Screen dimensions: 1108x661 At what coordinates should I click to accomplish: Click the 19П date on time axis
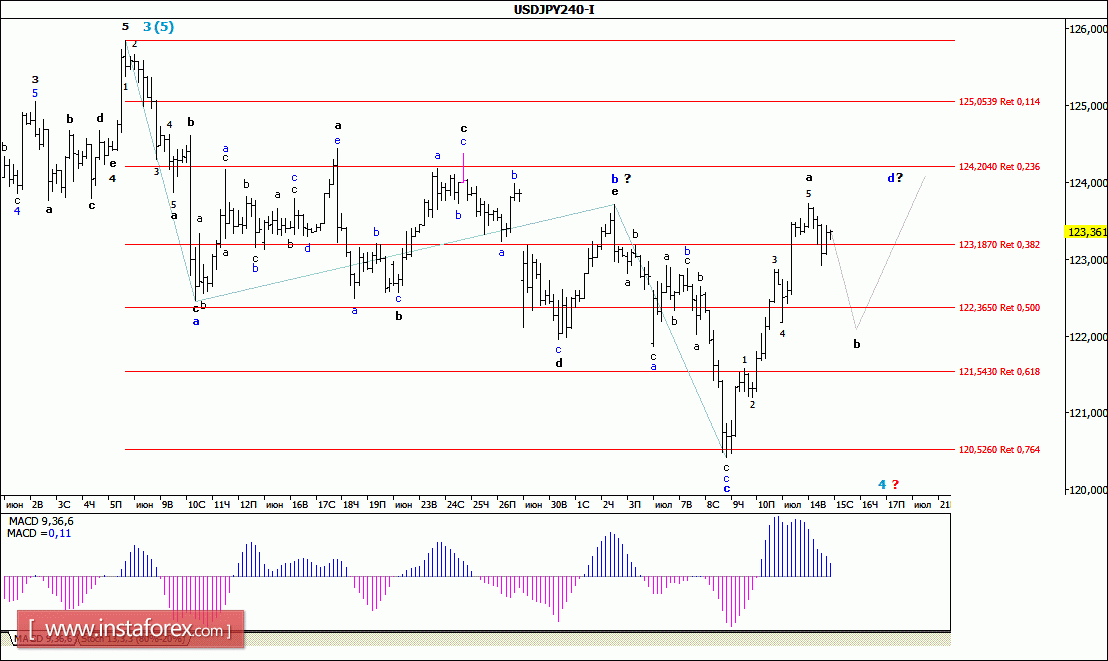(x=377, y=505)
